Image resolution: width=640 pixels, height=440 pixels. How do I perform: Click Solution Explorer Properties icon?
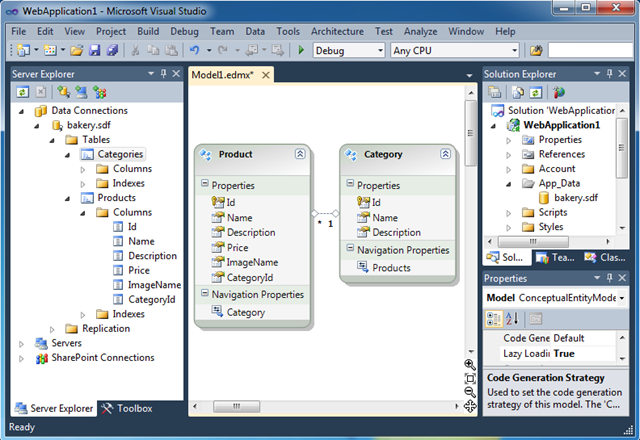(x=494, y=92)
